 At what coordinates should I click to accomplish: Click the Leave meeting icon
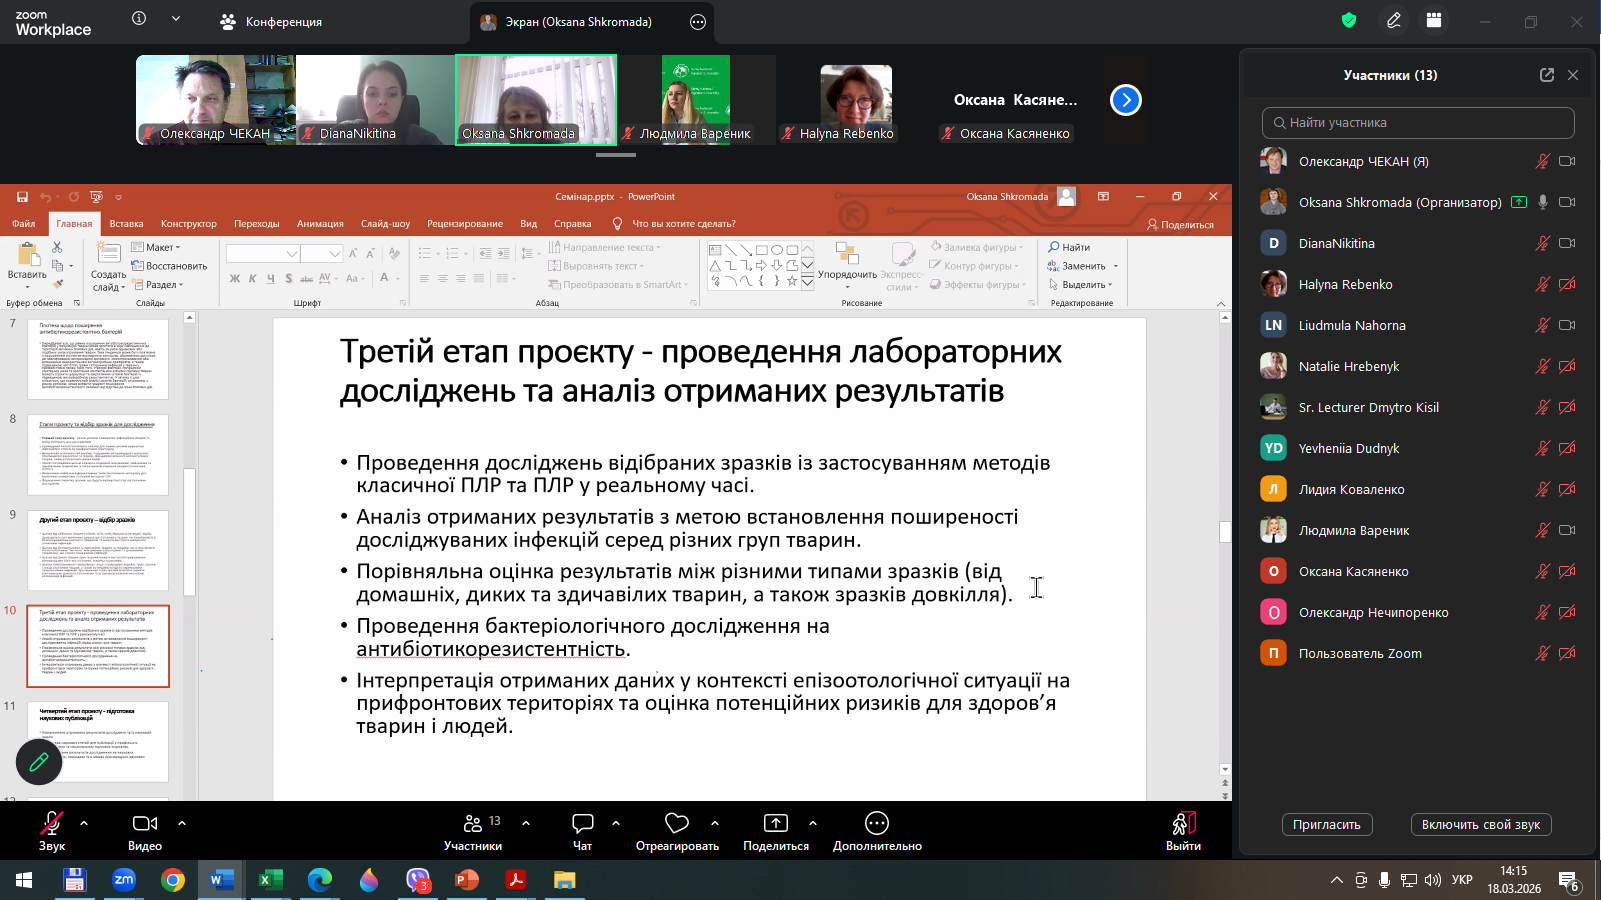click(x=1183, y=823)
